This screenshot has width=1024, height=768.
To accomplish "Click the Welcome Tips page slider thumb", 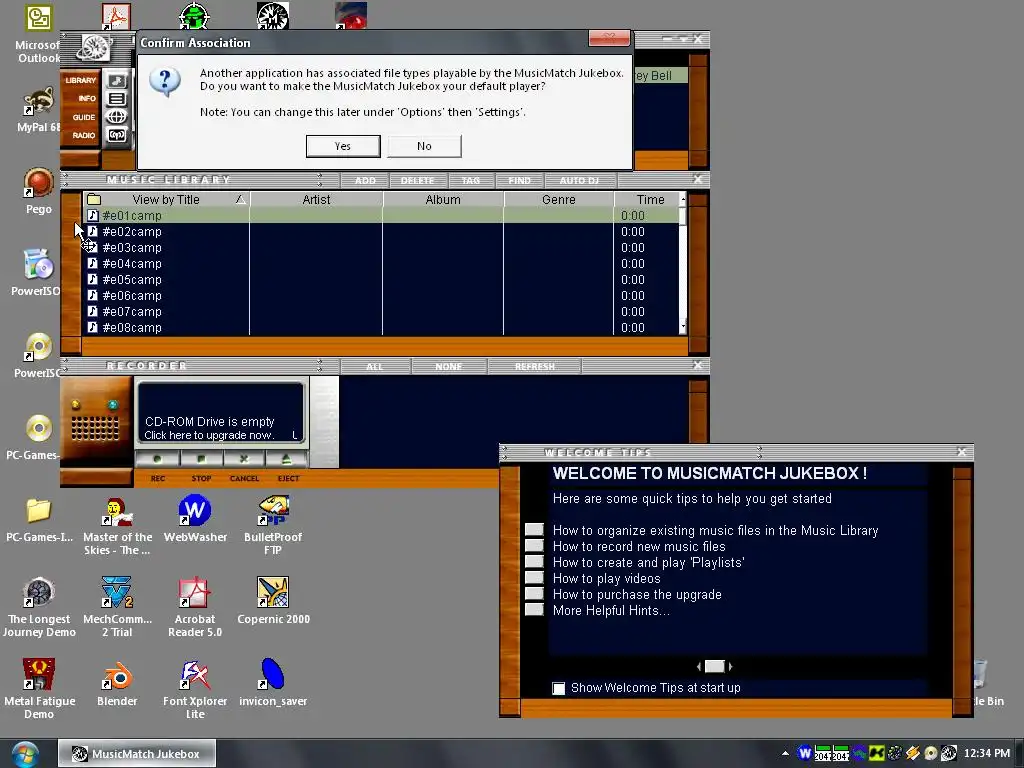I will 714,666.
